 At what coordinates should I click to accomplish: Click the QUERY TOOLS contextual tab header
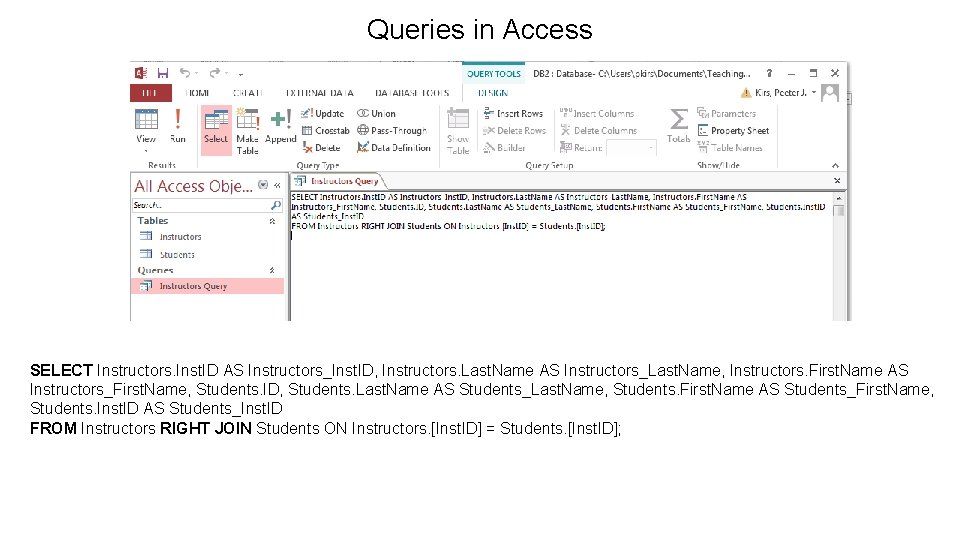coord(493,73)
